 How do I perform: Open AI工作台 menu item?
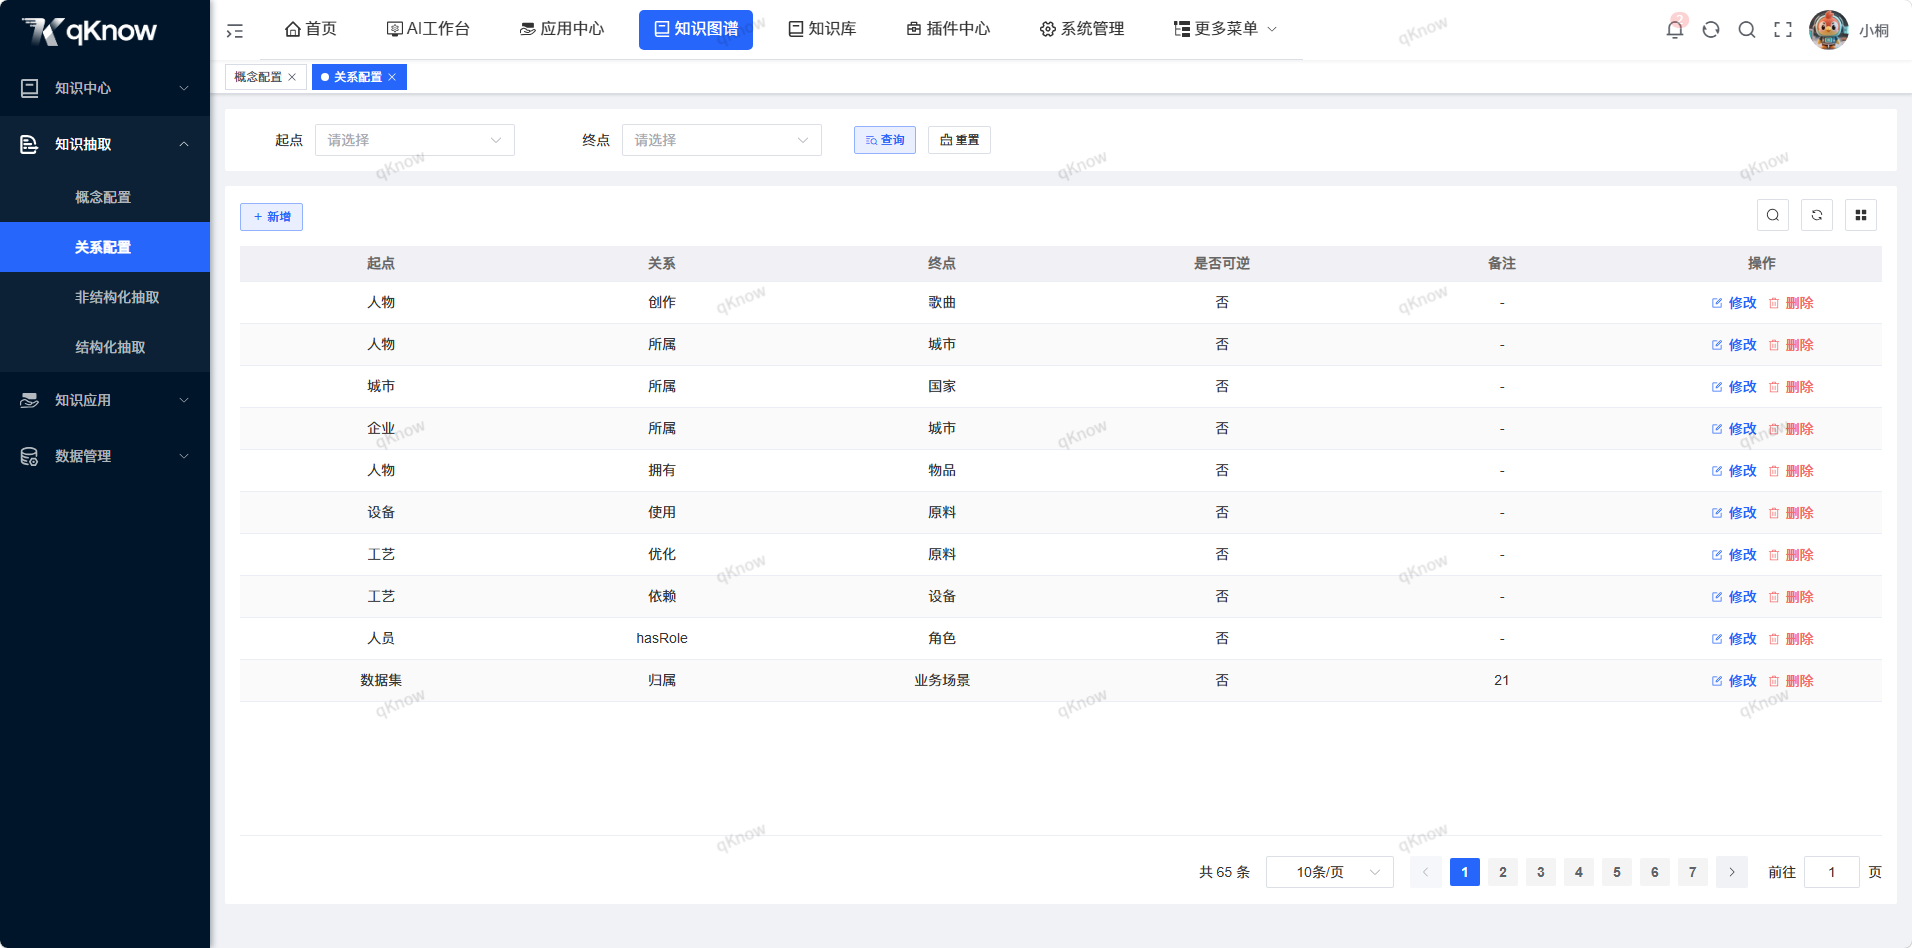pos(428,29)
